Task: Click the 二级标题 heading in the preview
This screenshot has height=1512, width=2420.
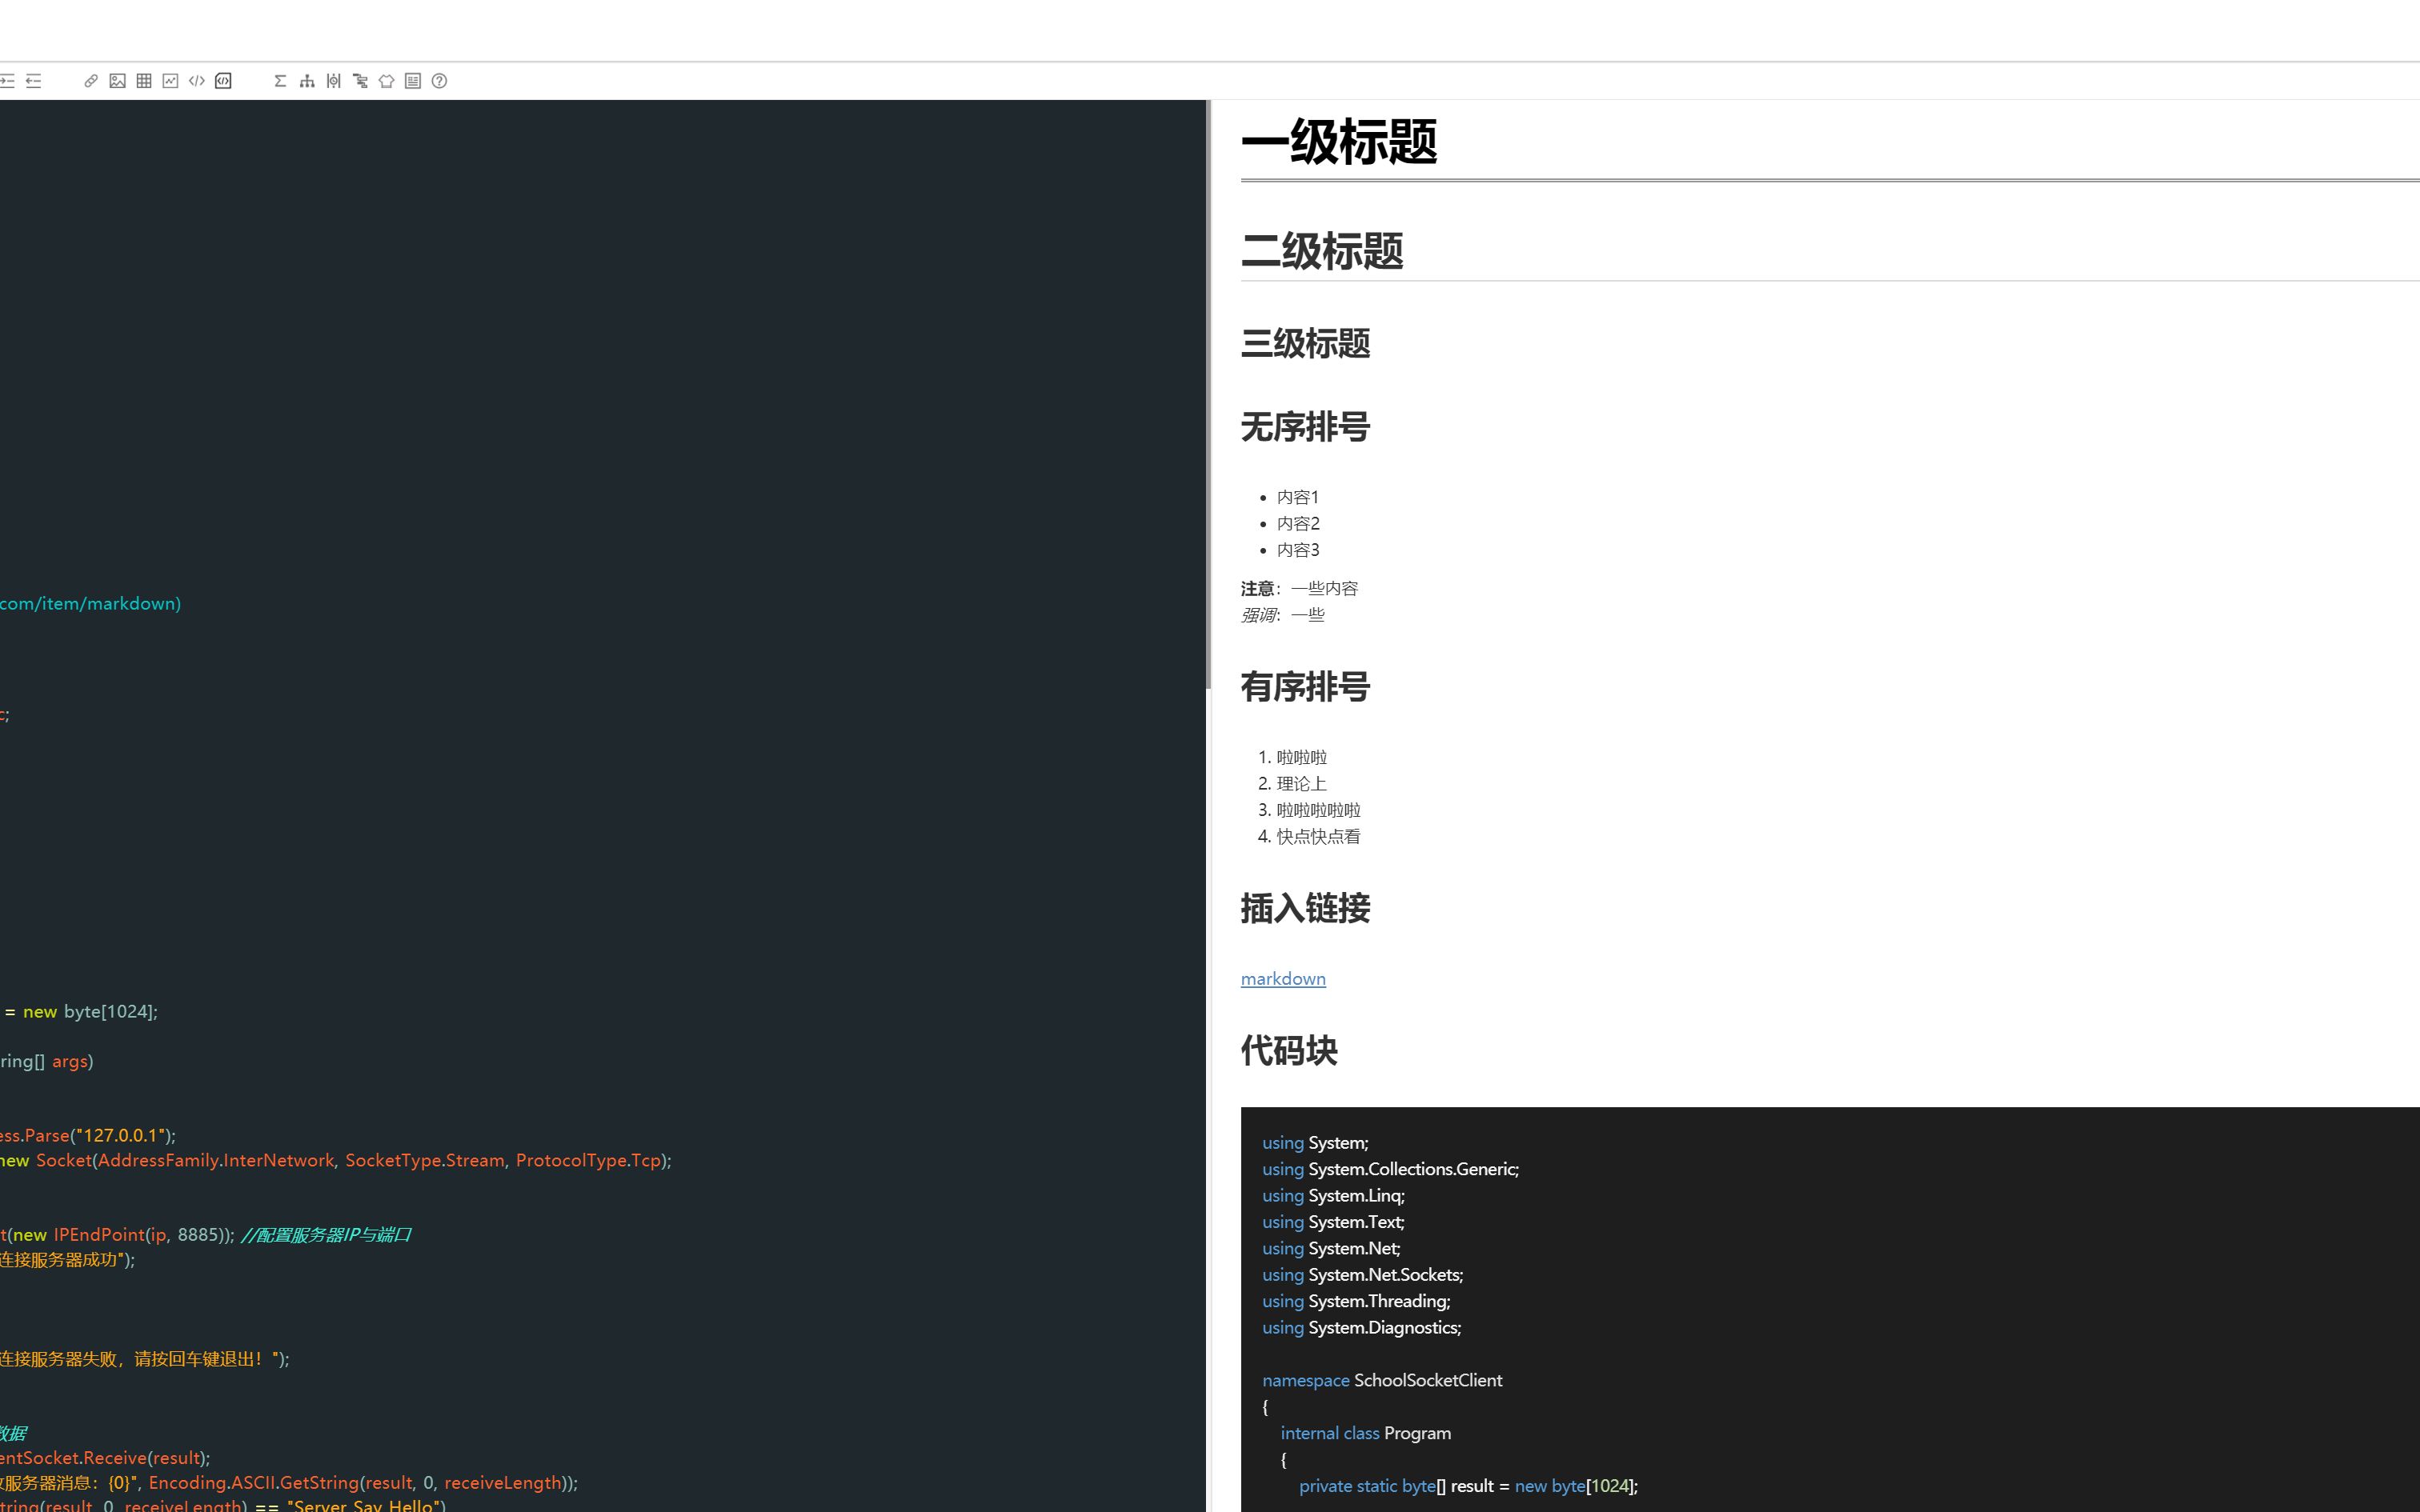Action: click(1322, 251)
